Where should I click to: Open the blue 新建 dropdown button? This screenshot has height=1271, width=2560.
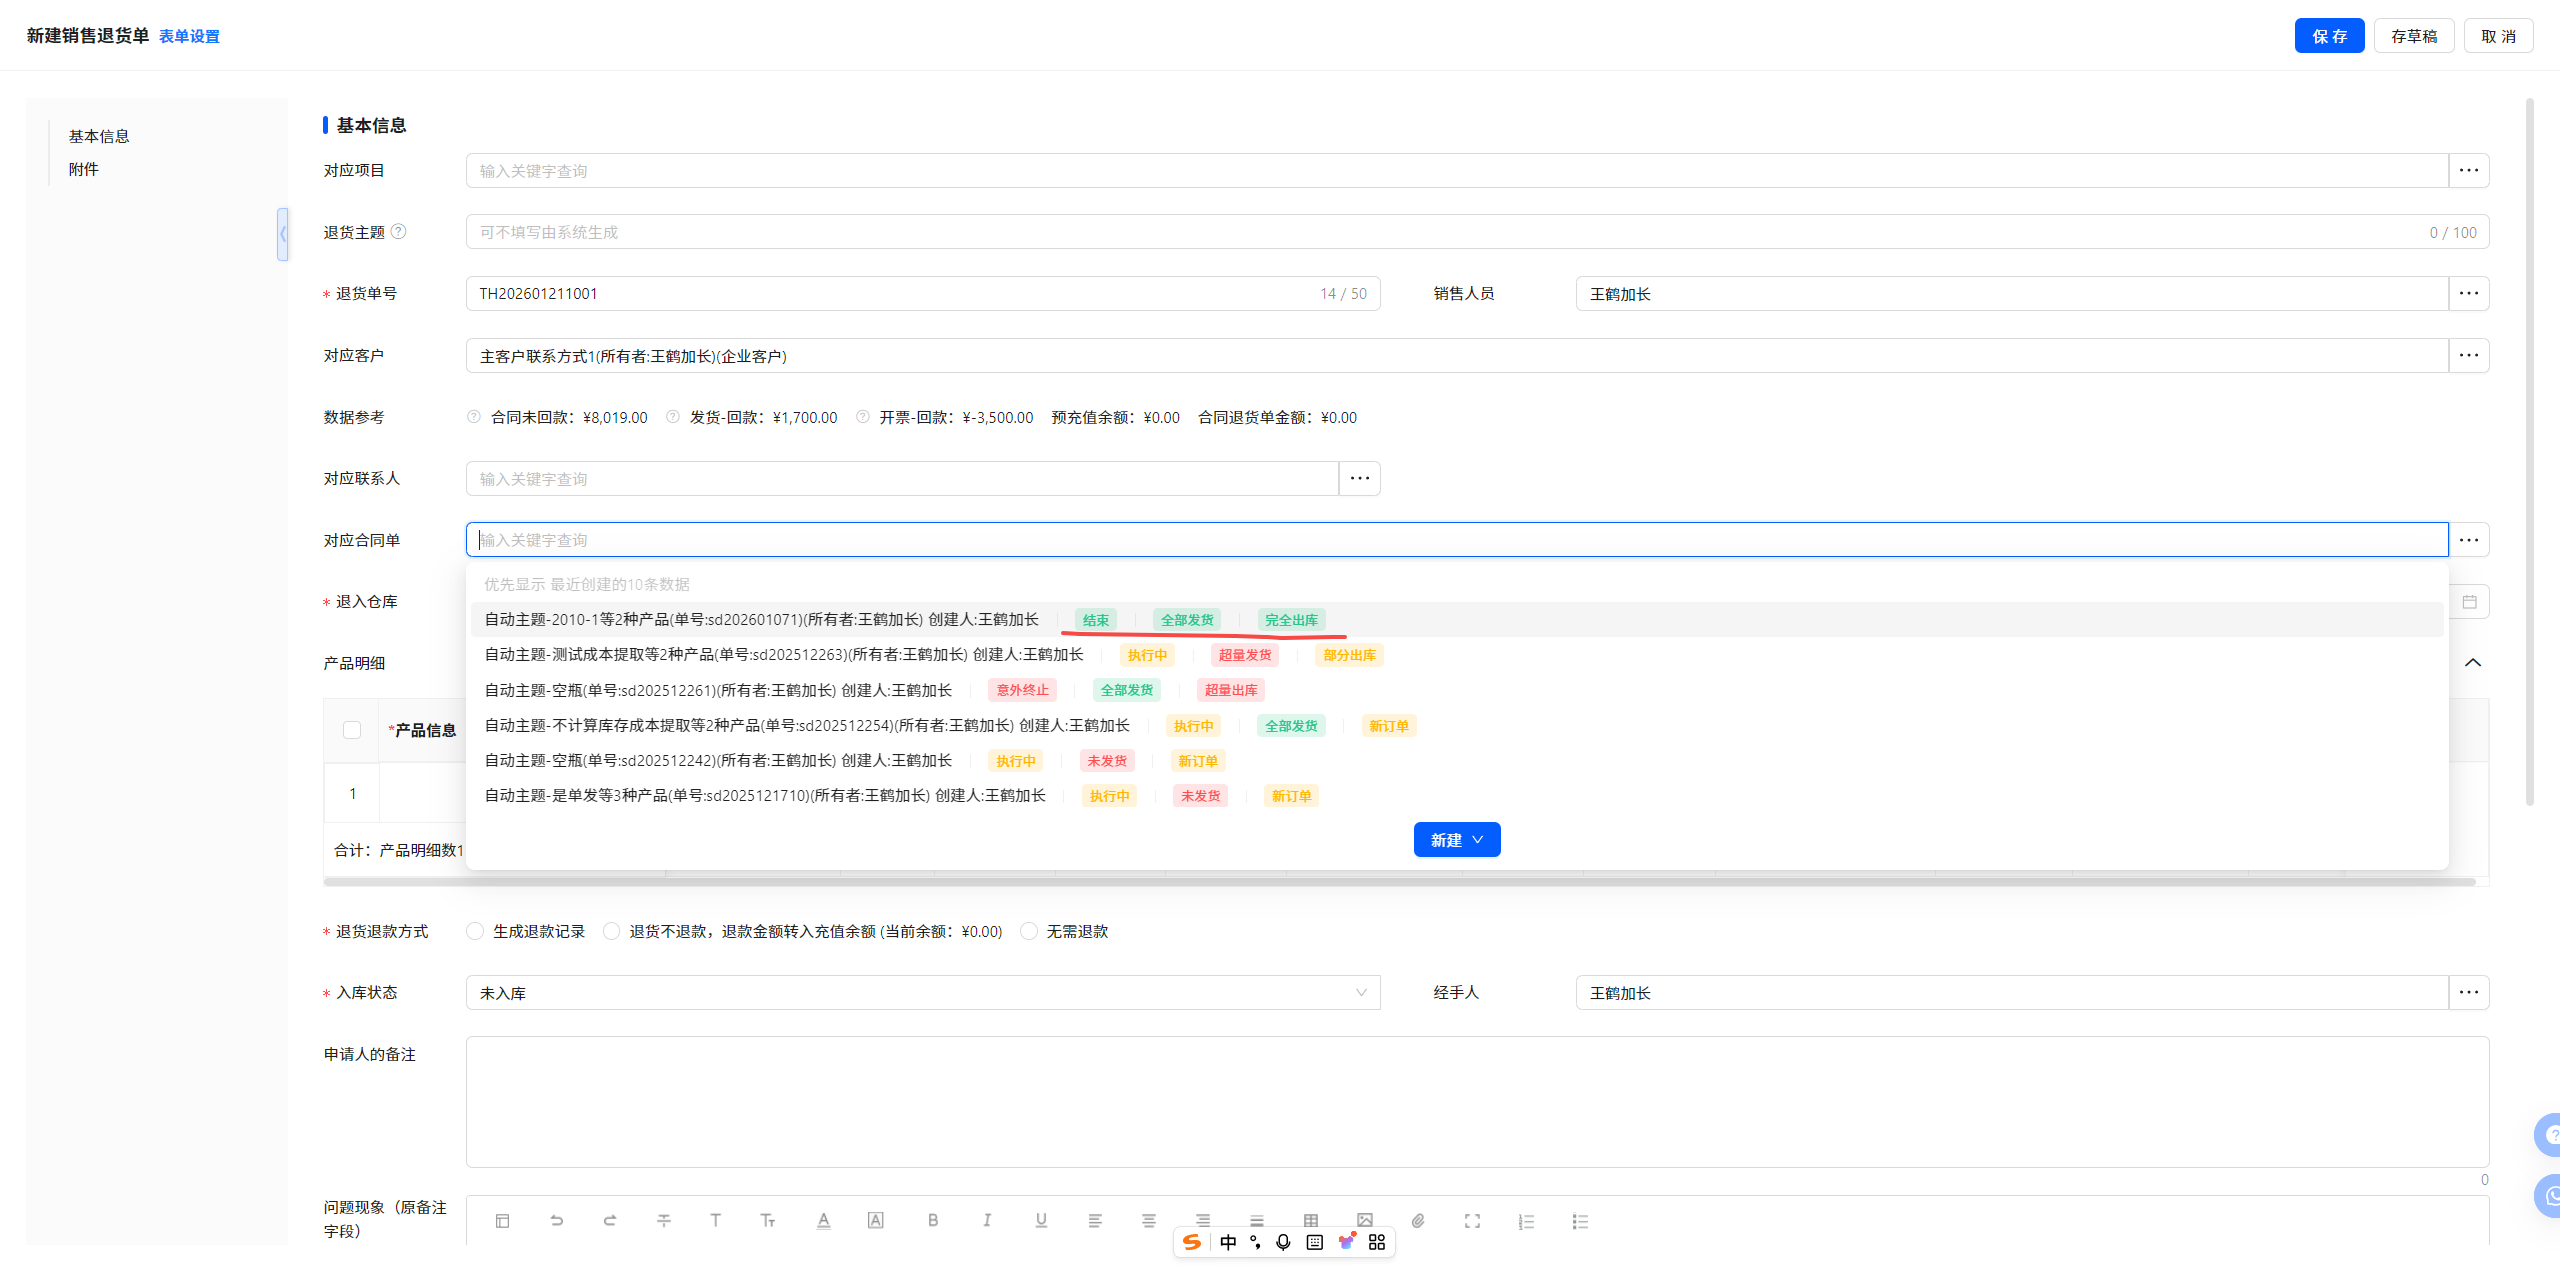click(x=1456, y=840)
